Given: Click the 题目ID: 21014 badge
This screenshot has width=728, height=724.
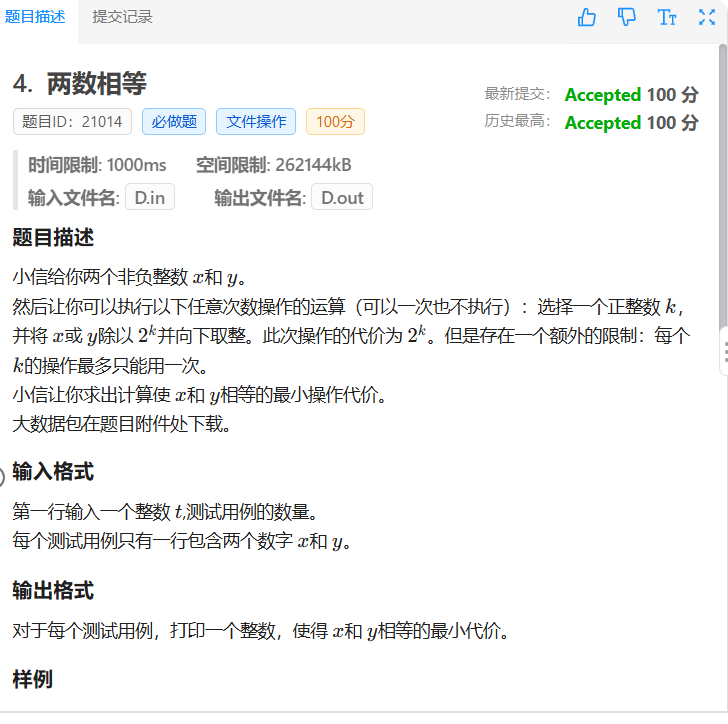Looking at the screenshot, I should click(x=72, y=122).
